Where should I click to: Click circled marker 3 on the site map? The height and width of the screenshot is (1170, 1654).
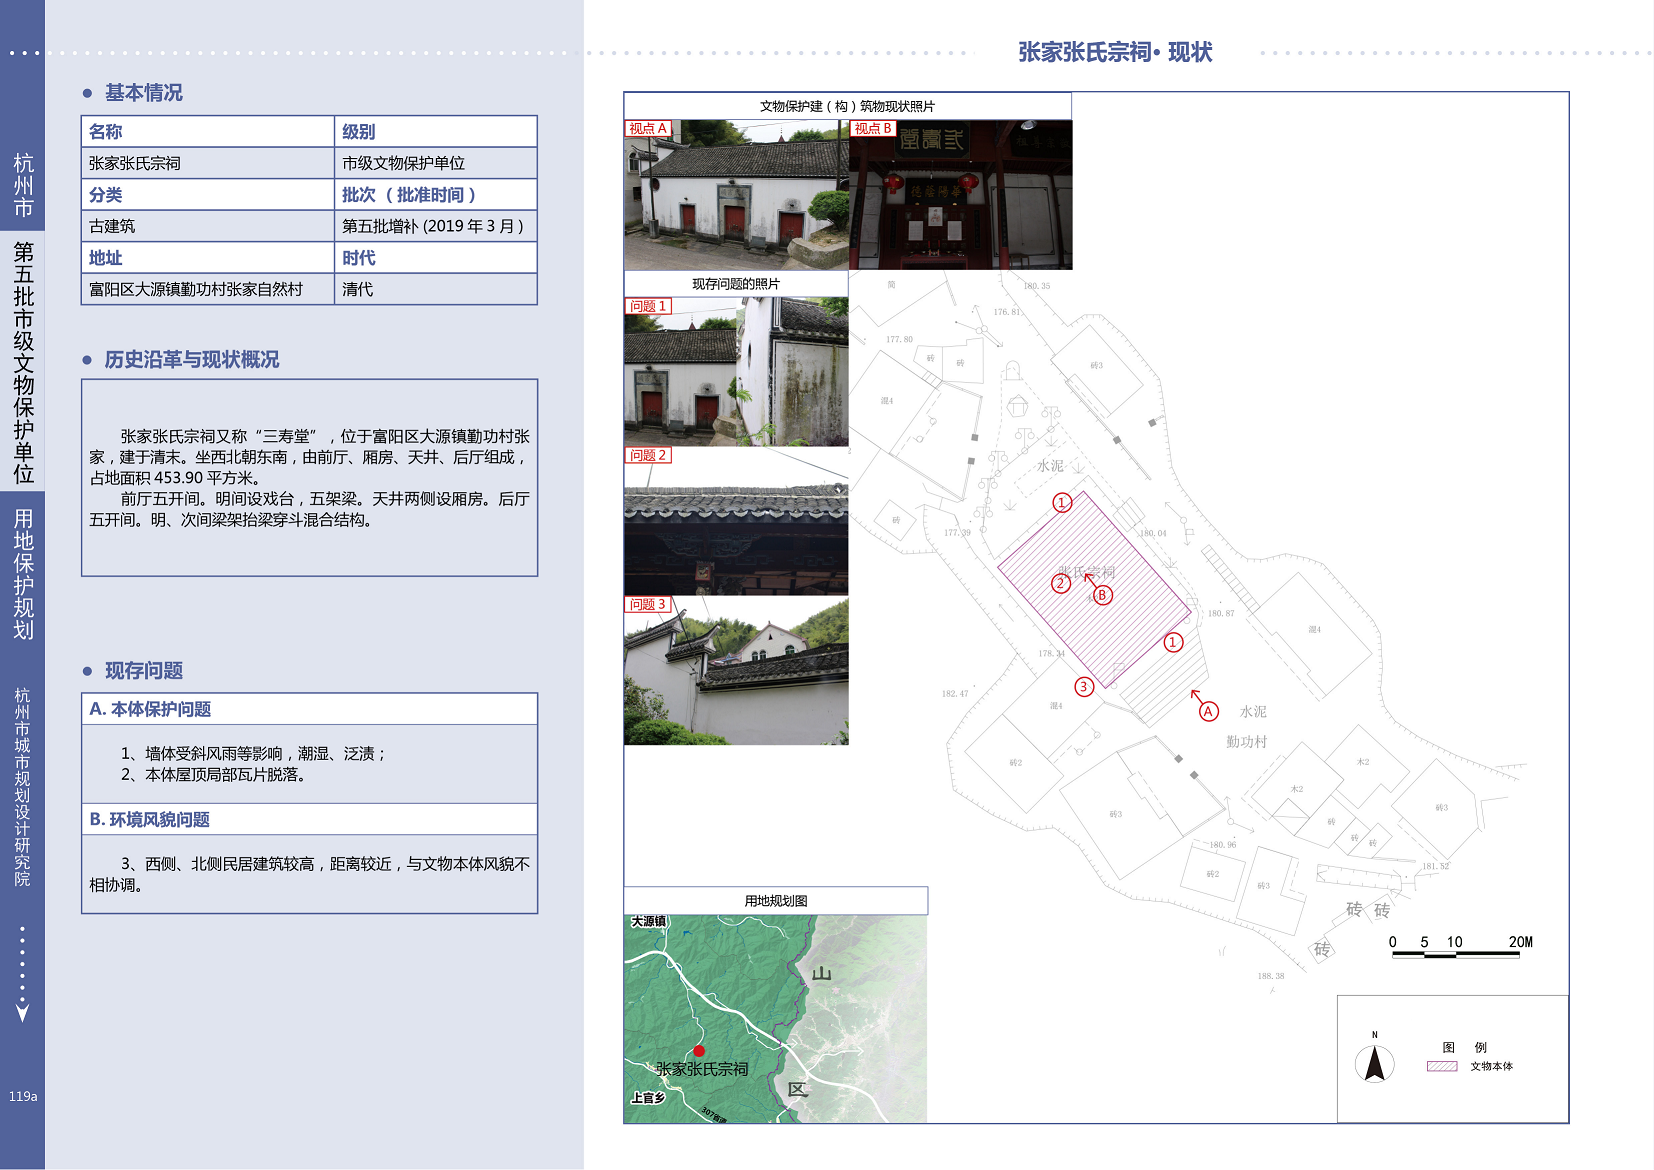[1083, 686]
